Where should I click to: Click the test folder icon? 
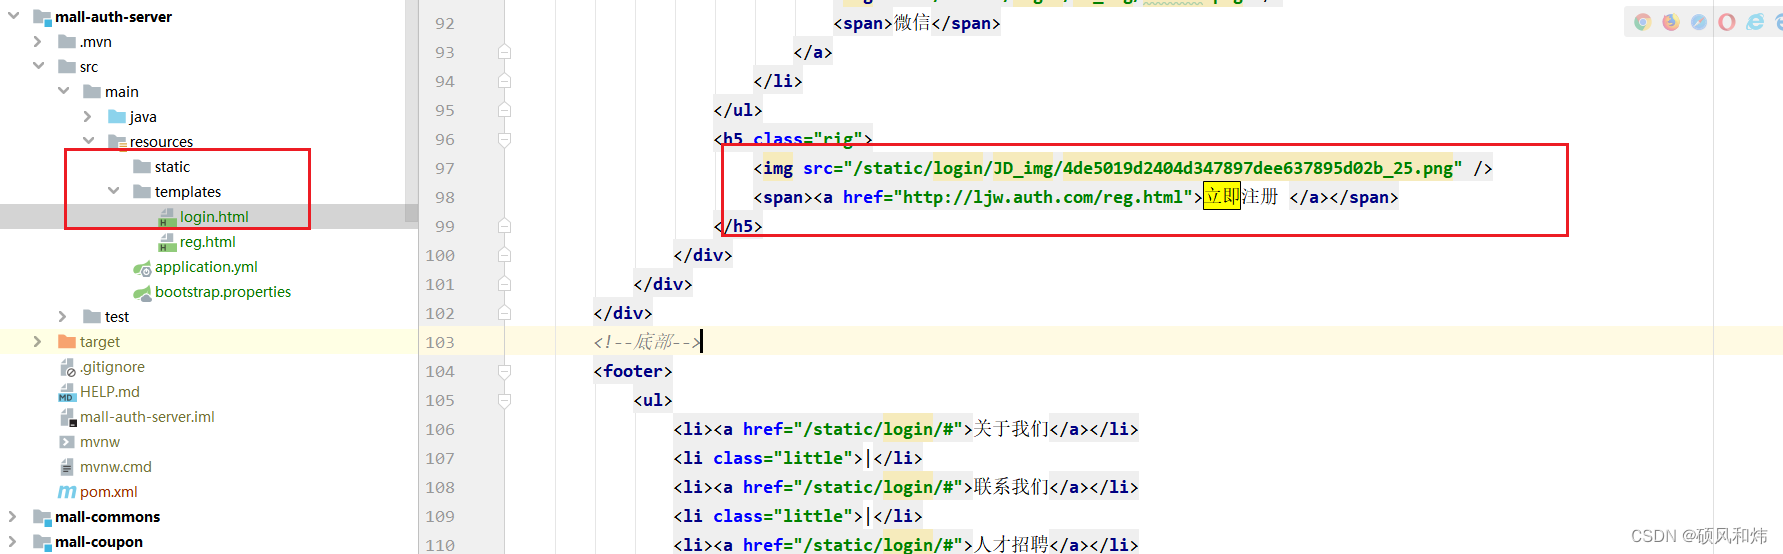click(92, 317)
